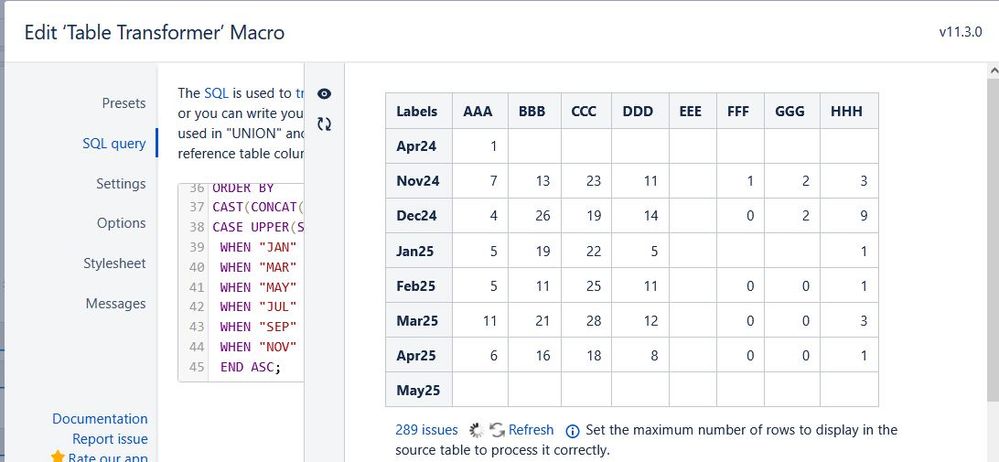
Task: Select the Dec24 row label
Action: [x=417, y=215]
